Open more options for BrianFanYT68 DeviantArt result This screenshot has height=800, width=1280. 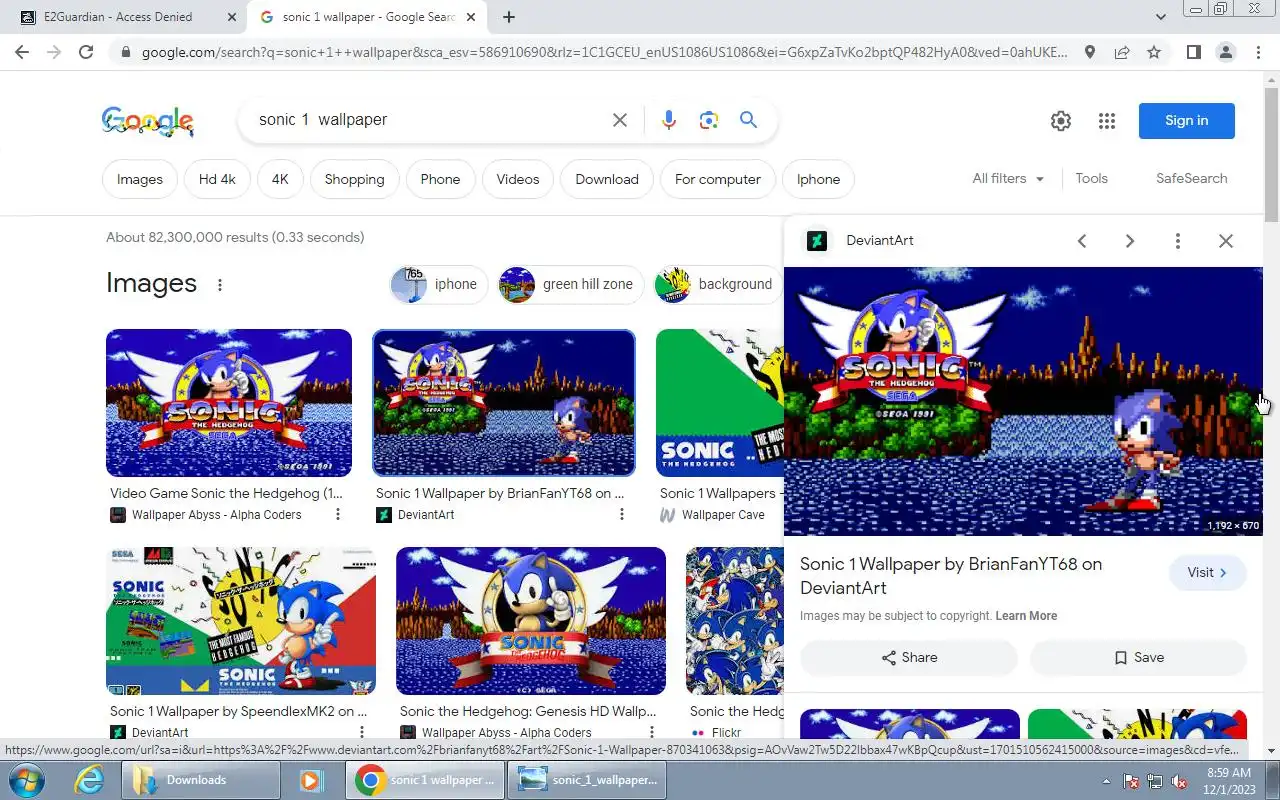(x=622, y=515)
